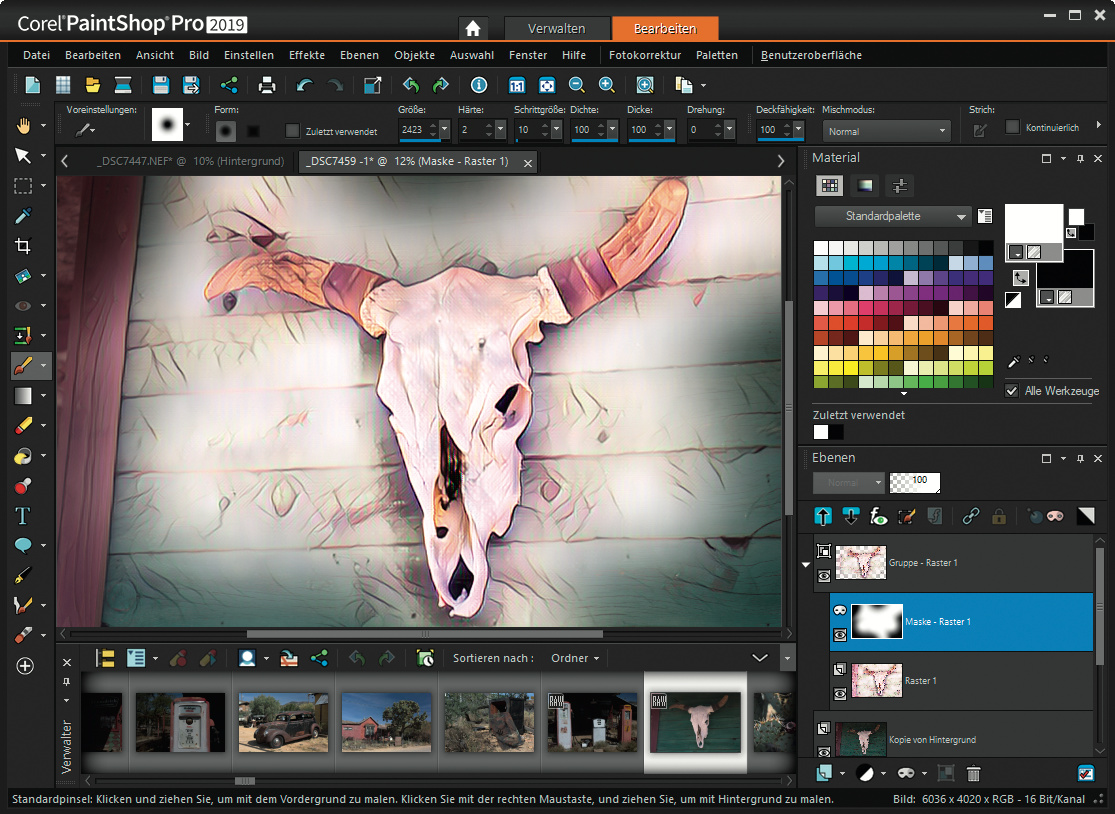Expand the Standardpalette dropdown
Screen dimensions: 1115x814
892,216
